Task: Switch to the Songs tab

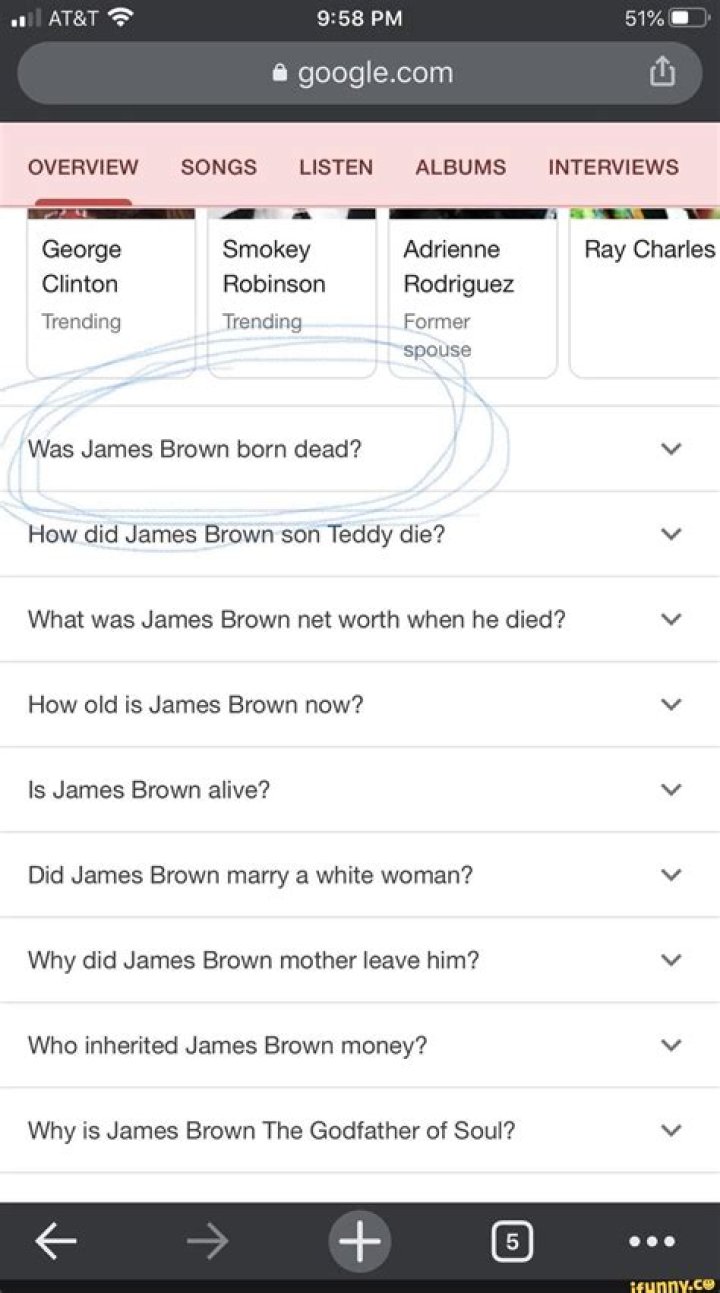Action: point(218,167)
